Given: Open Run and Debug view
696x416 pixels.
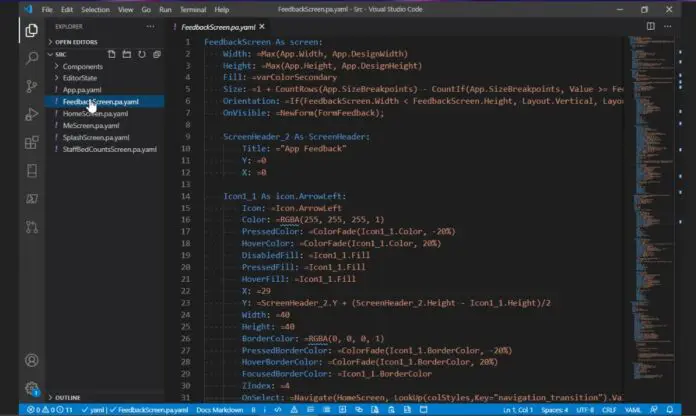Looking at the screenshot, I should coord(32,114).
